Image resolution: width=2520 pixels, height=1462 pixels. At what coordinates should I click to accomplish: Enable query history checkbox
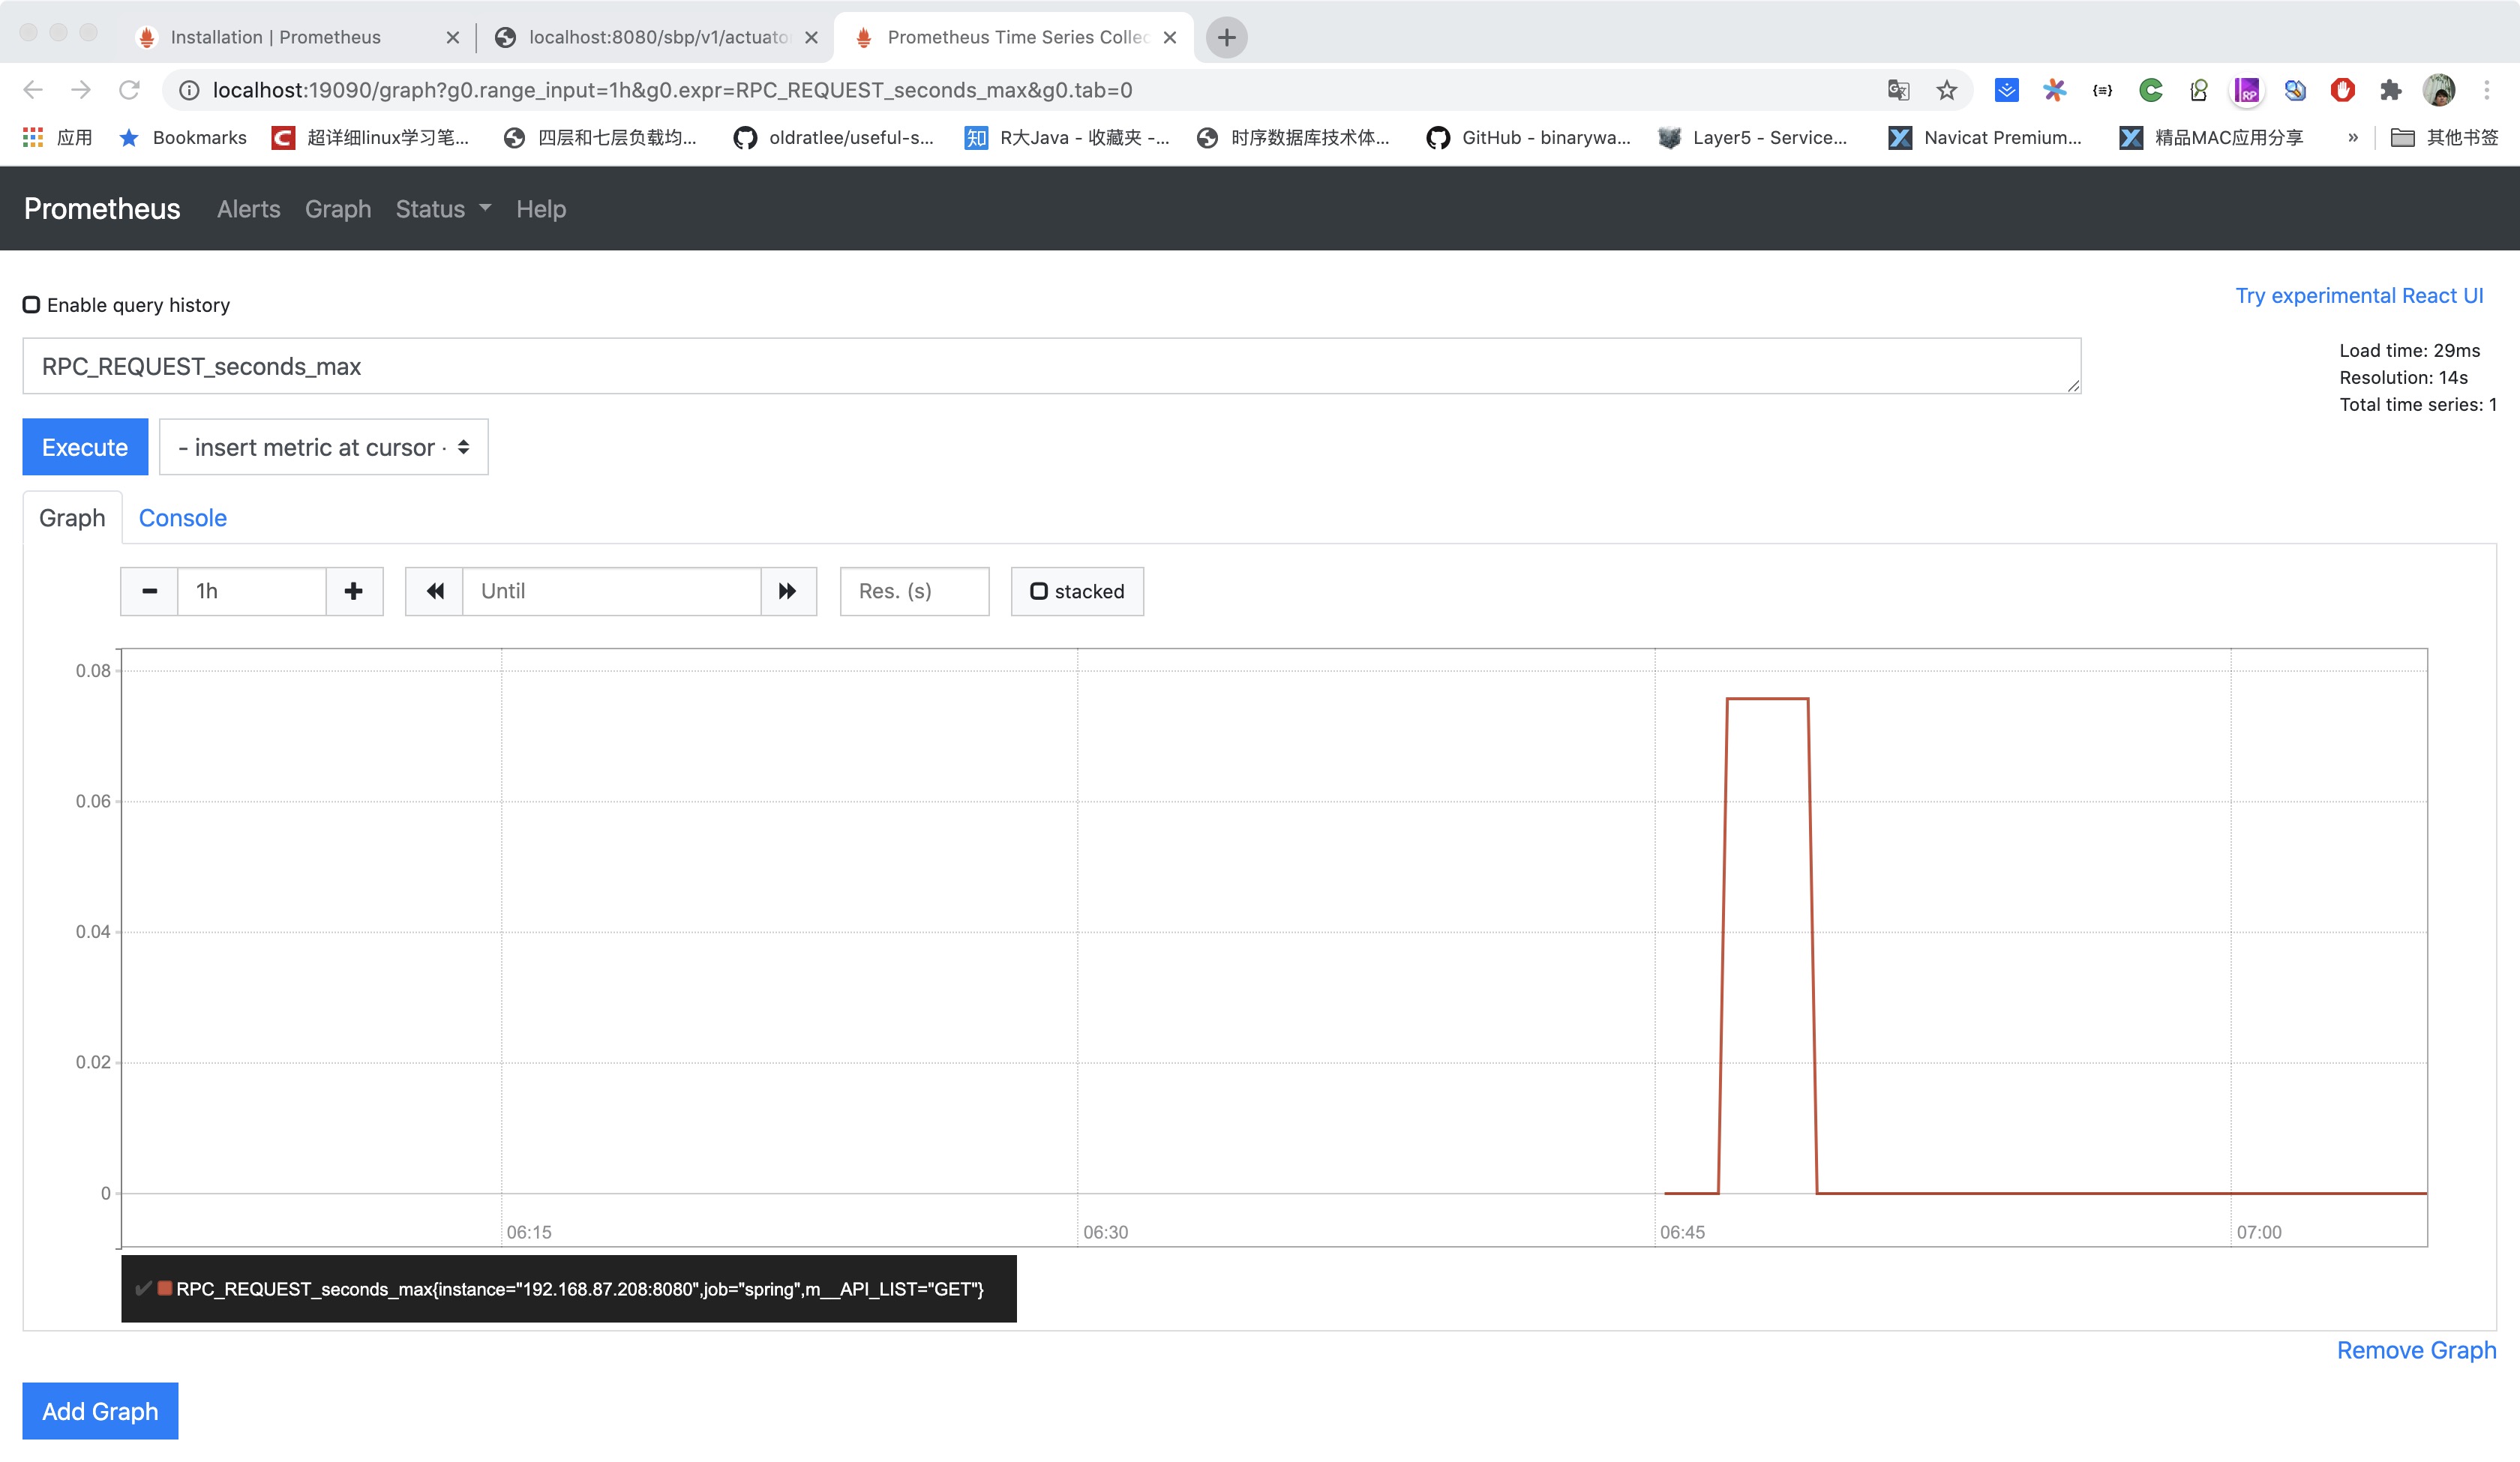(32, 304)
